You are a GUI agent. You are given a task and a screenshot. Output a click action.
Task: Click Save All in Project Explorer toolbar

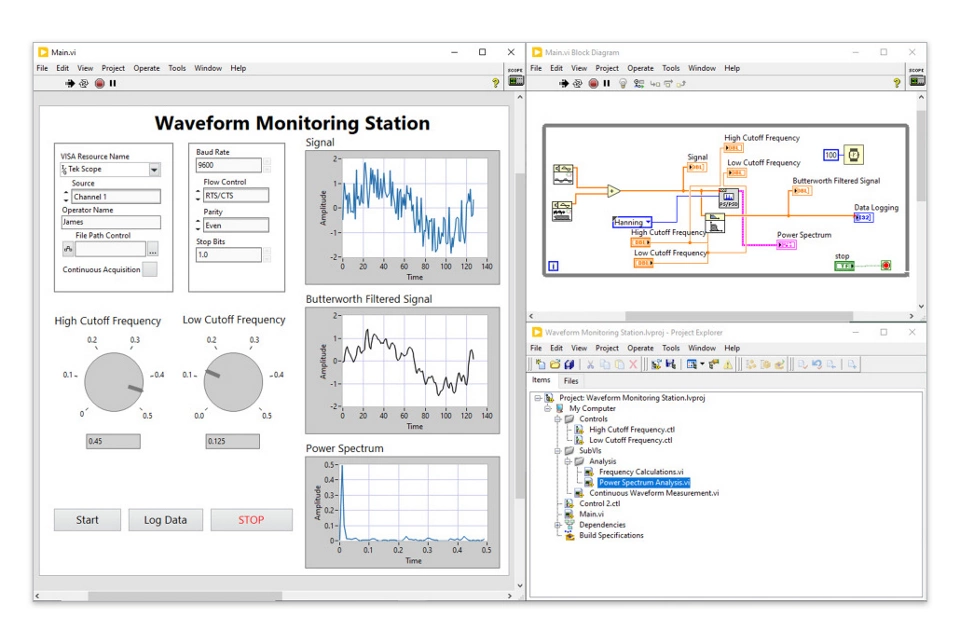coord(570,364)
